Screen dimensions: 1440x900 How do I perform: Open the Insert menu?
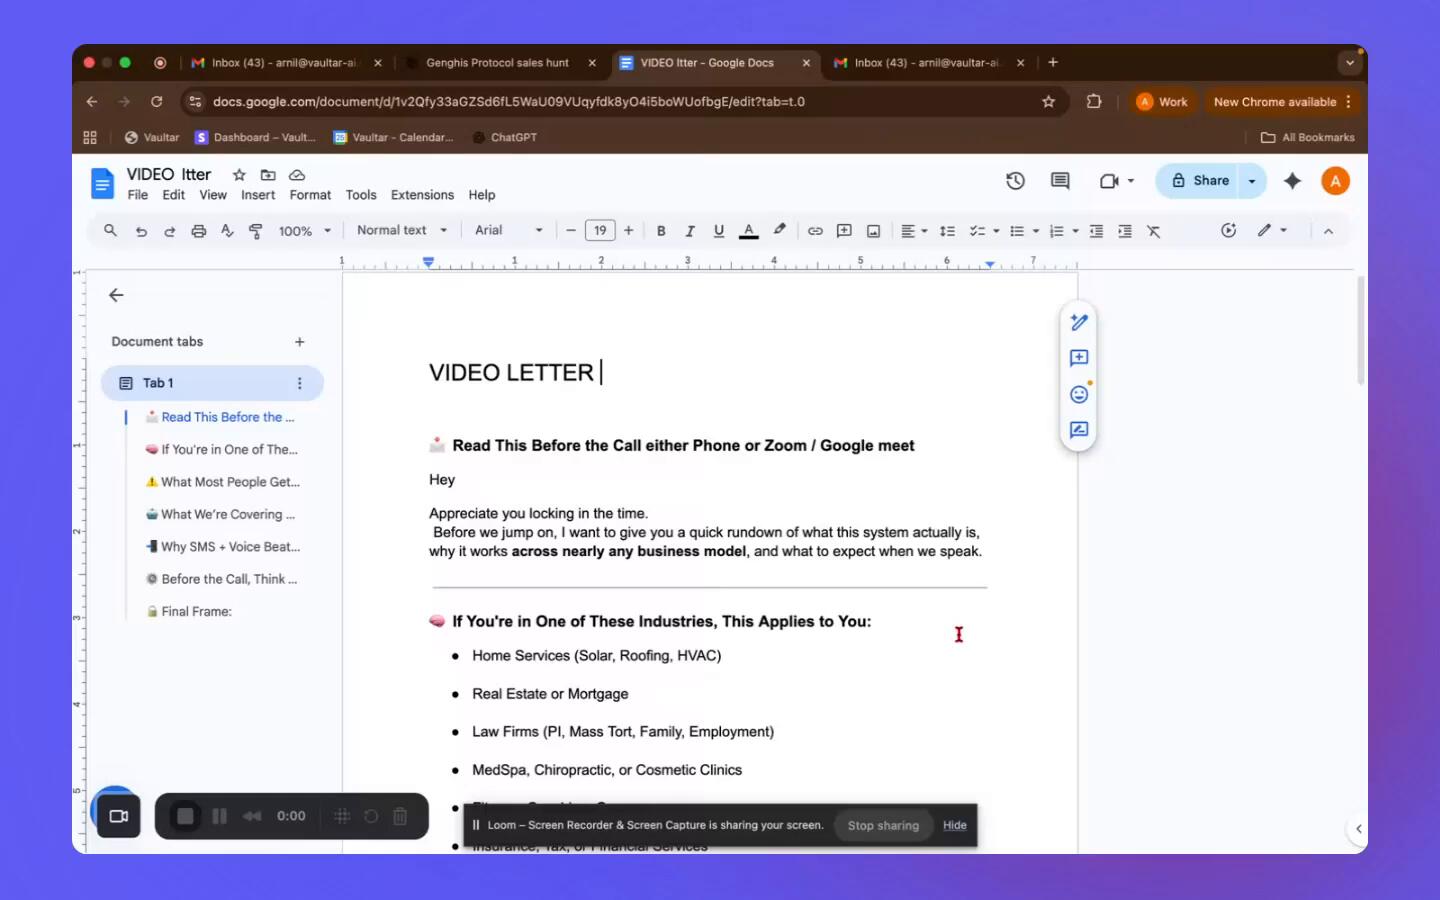point(257,195)
